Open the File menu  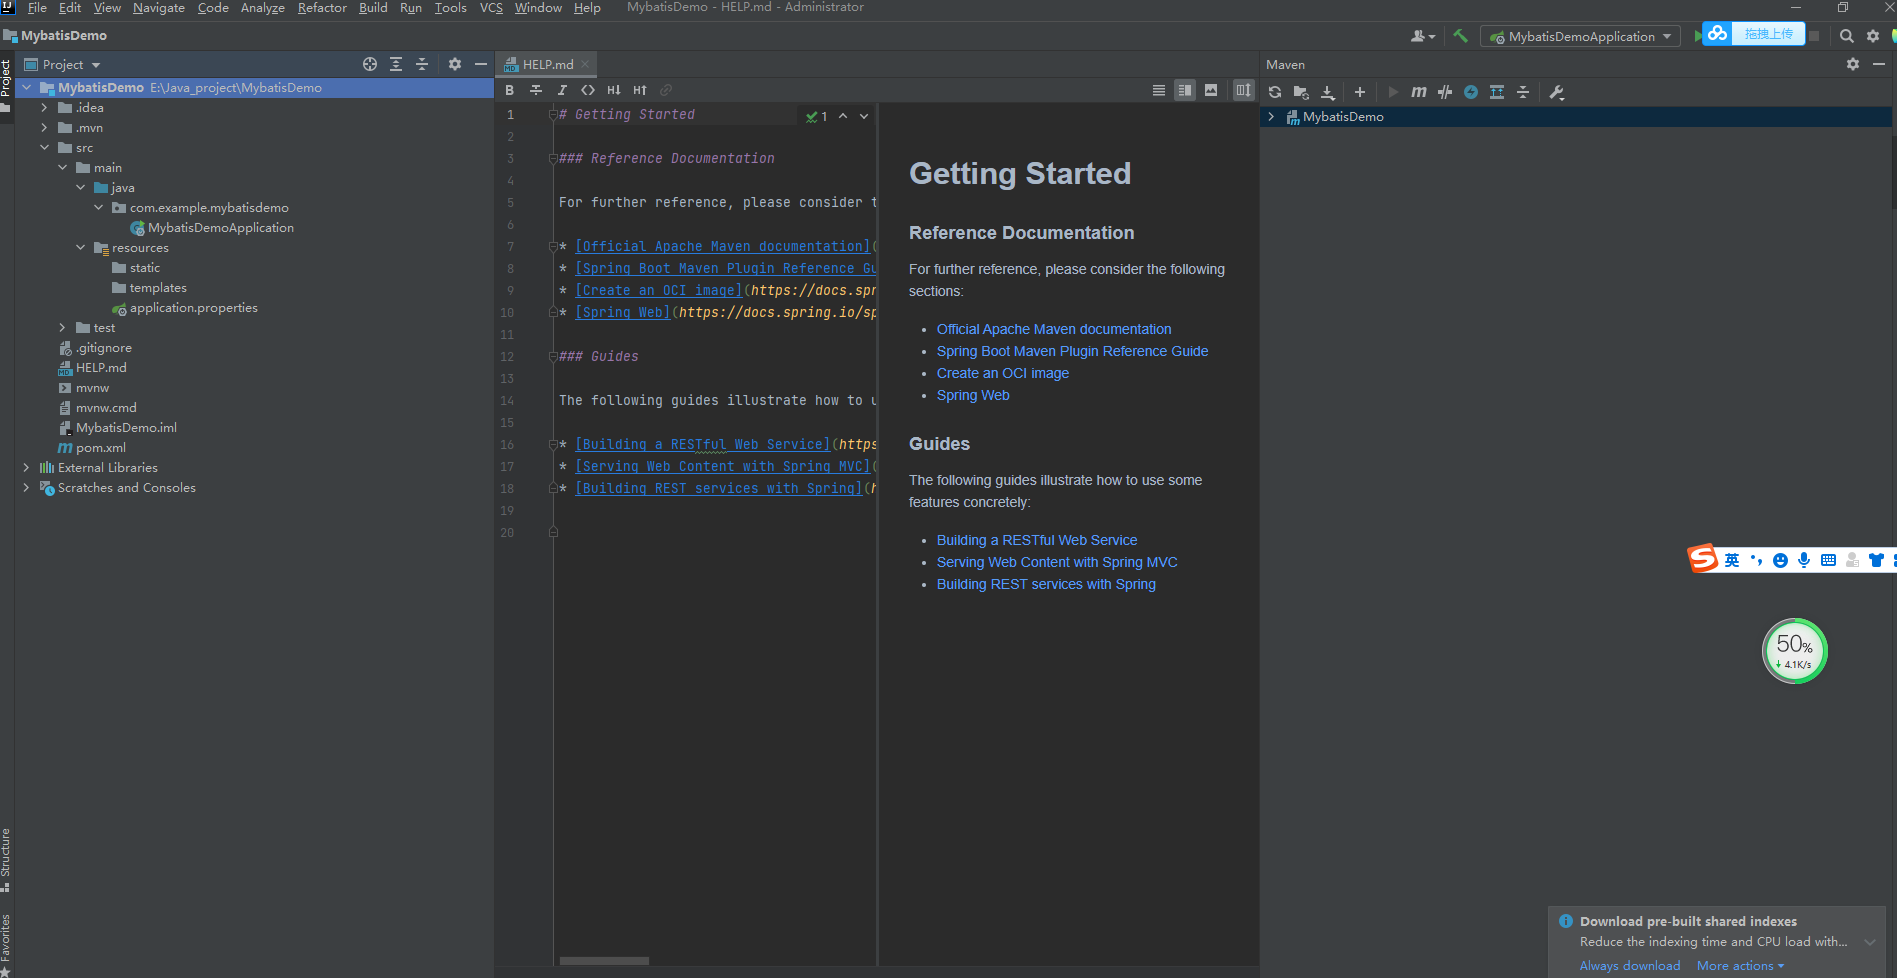pos(37,8)
